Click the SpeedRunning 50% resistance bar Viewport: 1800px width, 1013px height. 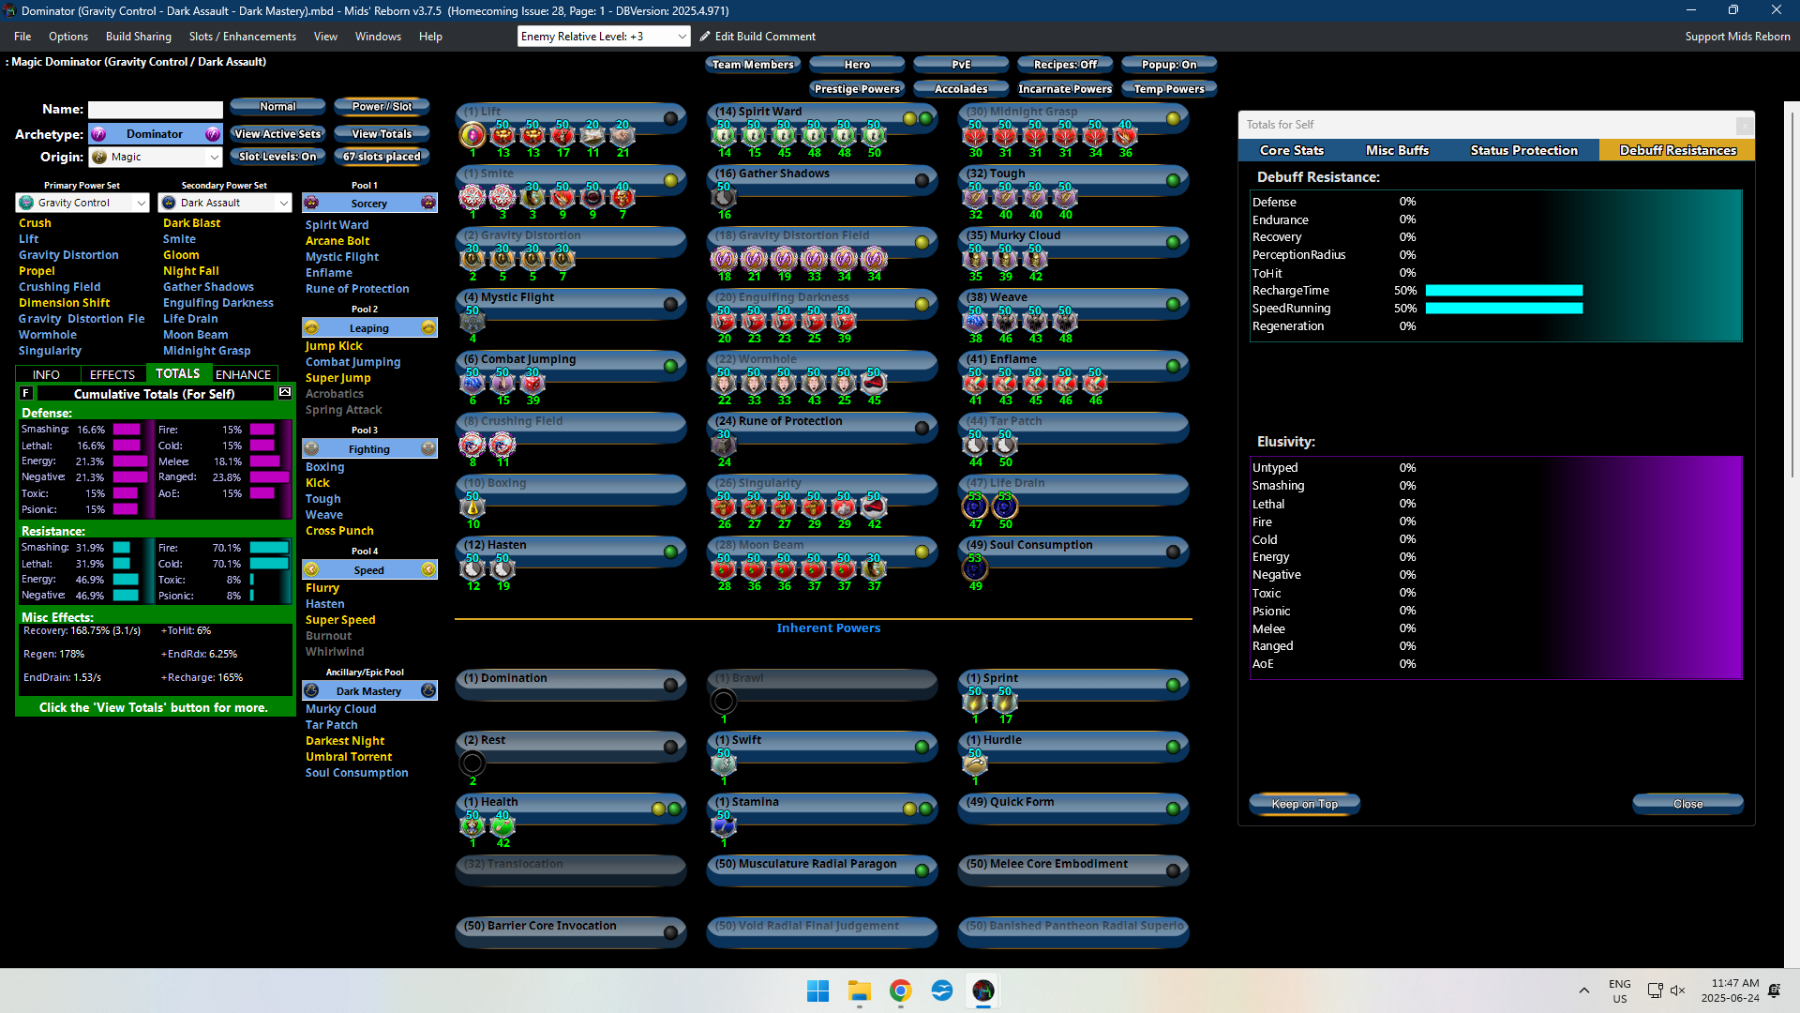coord(1504,309)
